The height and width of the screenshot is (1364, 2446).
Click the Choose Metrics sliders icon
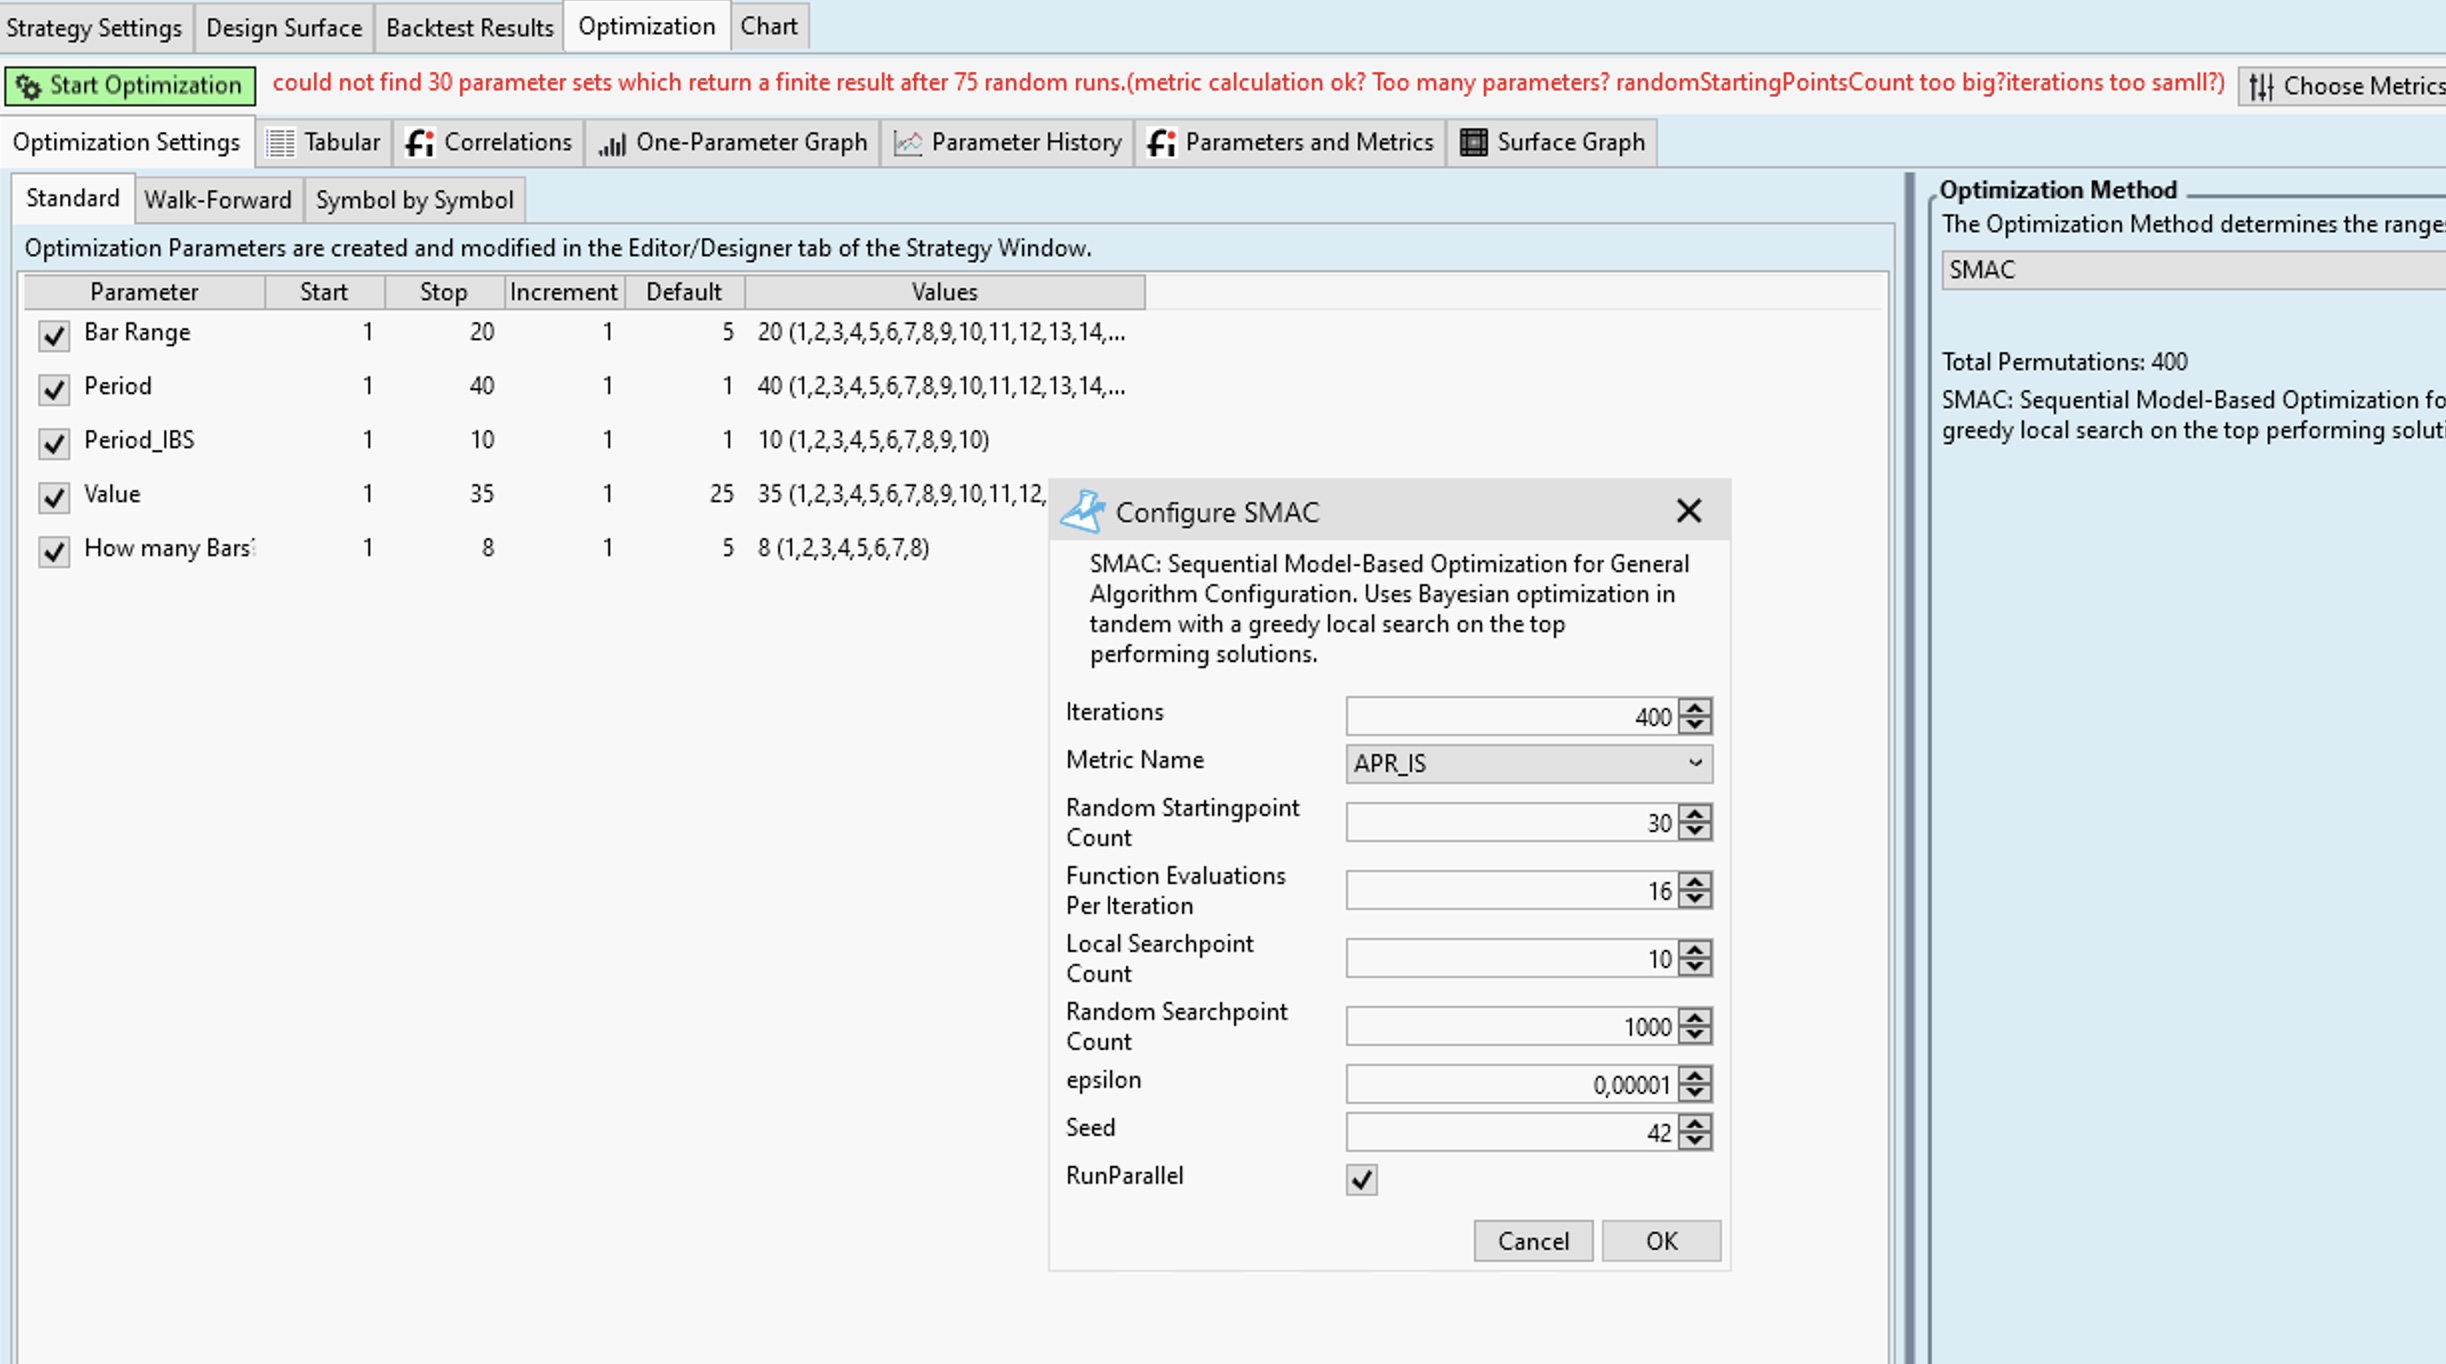pos(2261,87)
